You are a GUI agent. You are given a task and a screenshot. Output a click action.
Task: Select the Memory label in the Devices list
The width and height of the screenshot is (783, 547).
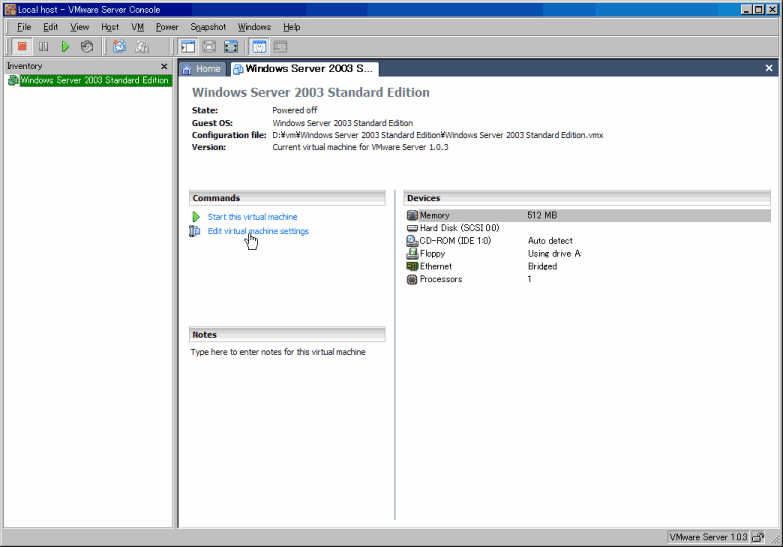pyautogui.click(x=434, y=215)
